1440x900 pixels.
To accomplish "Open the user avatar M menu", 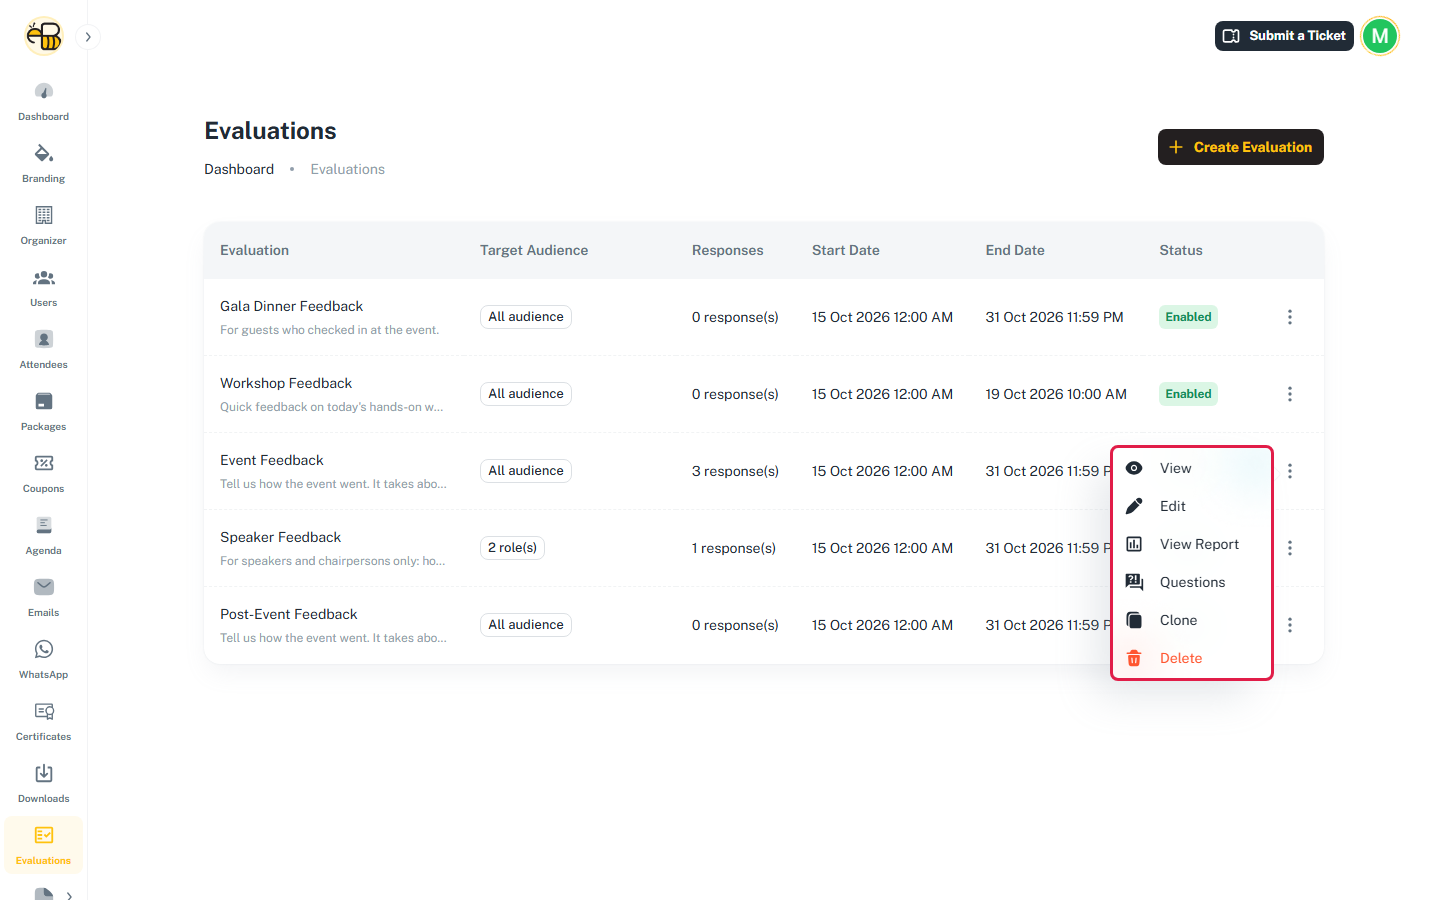I will [1380, 36].
